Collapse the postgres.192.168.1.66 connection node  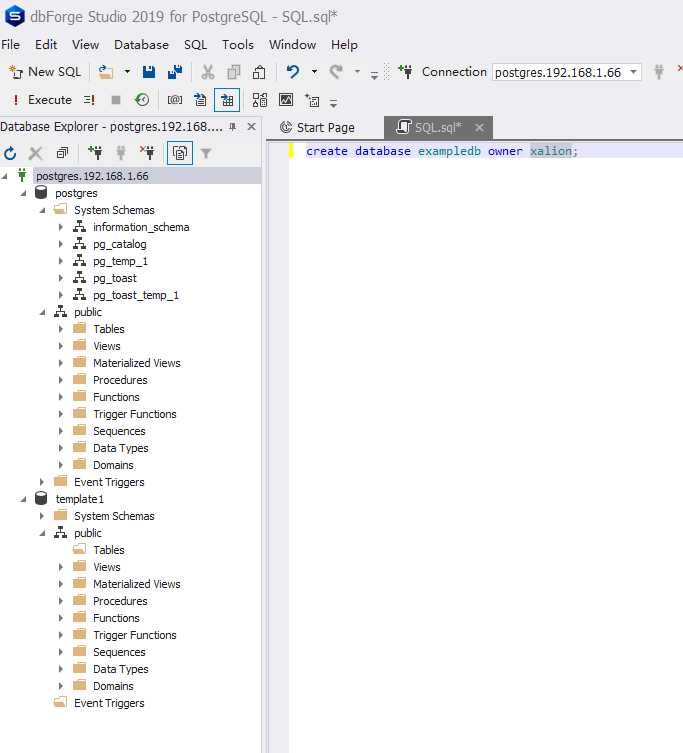5,176
